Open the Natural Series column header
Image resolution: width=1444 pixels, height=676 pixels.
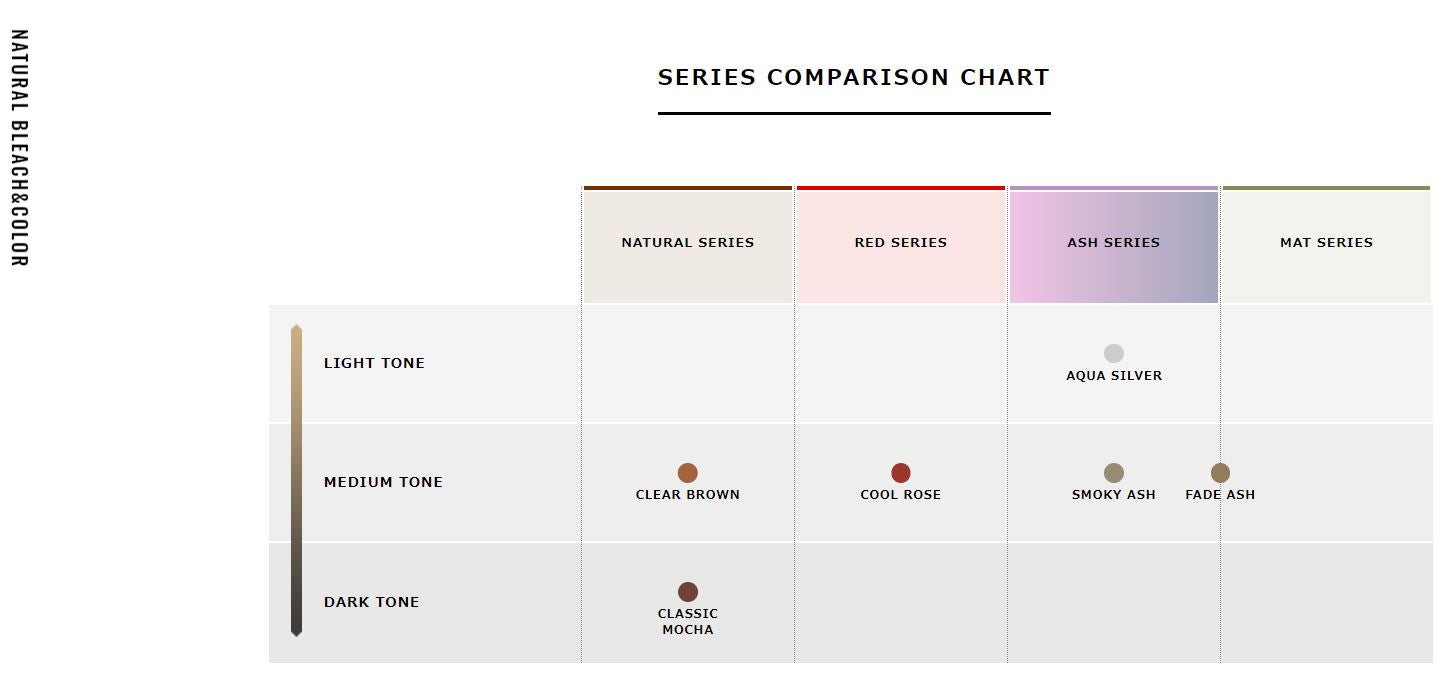(688, 243)
